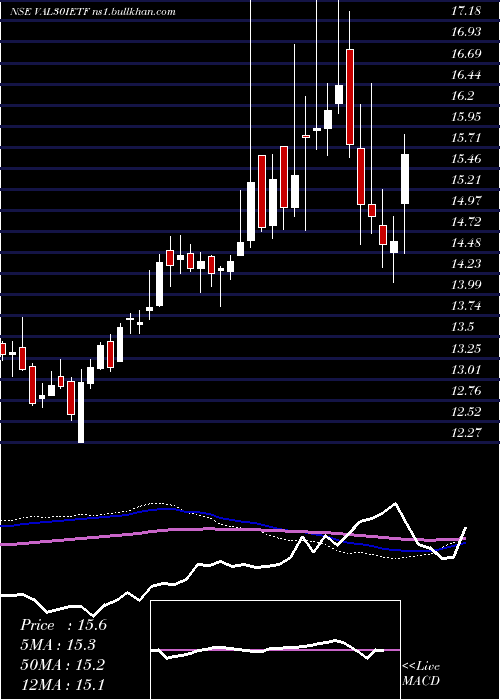Select the 17.18 price axis label
This screenshot has width=500, height=700.
466,11
